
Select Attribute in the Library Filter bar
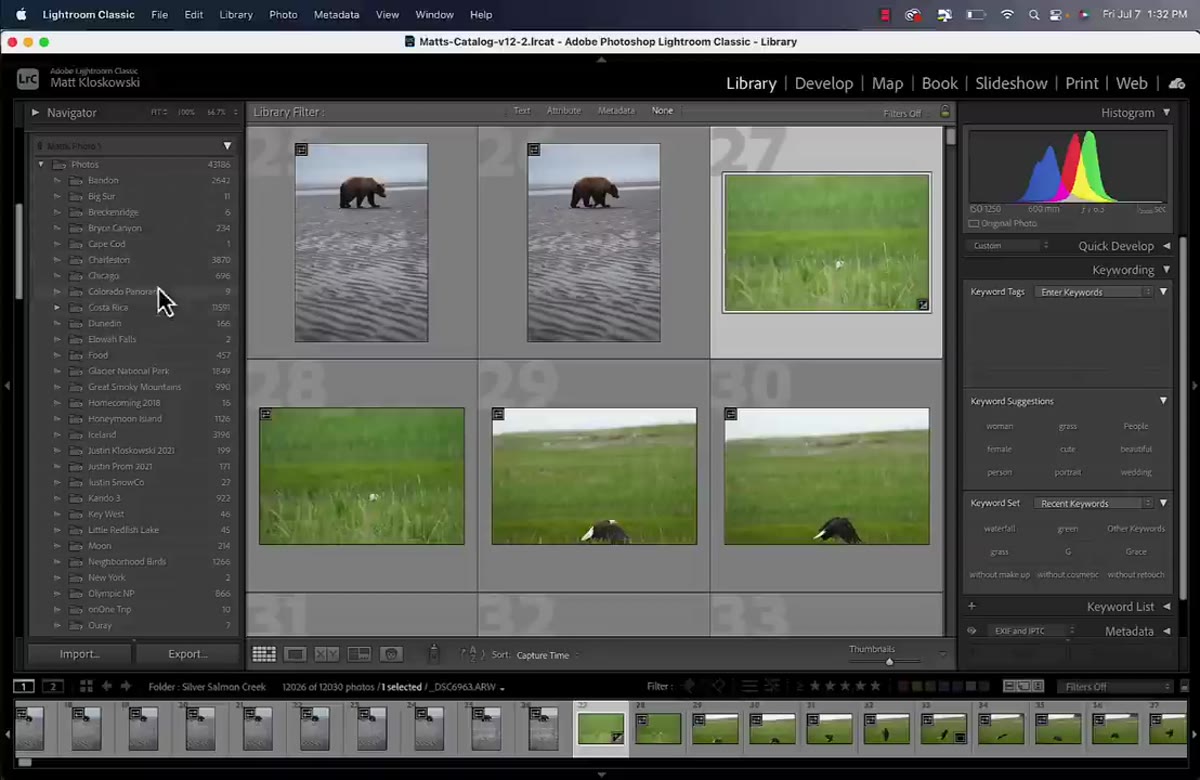pos(563,111)
